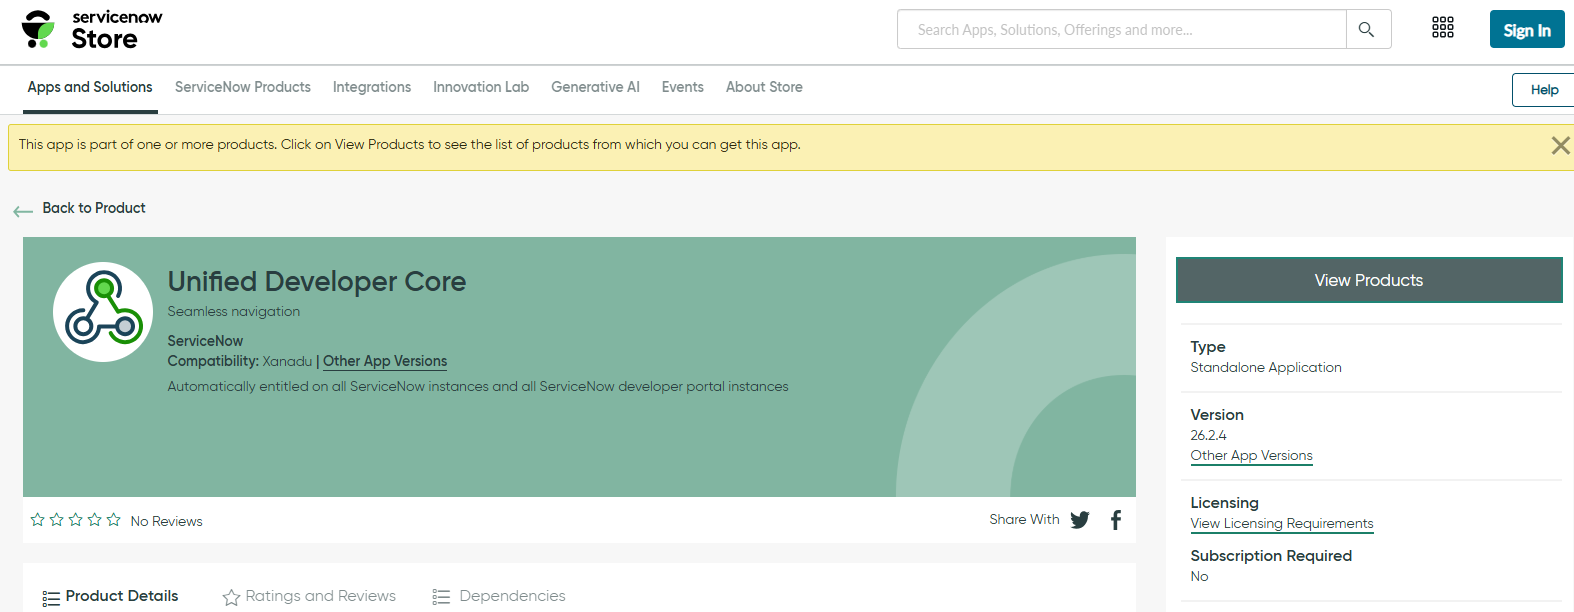Click the Subscription Required label
Viewport: 1574px width, 612px height.
point(1271,556)
